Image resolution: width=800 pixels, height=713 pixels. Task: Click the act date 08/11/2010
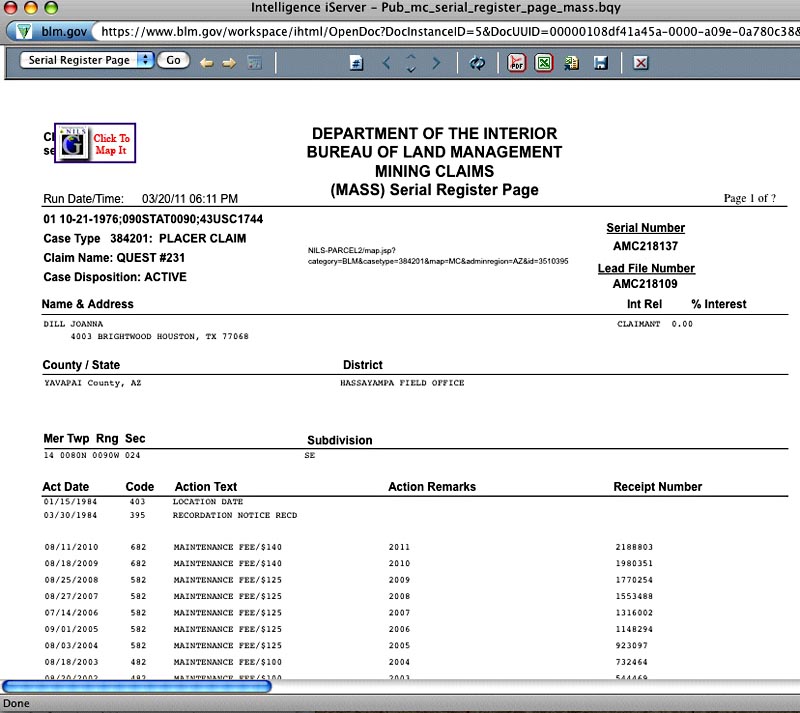71,547
